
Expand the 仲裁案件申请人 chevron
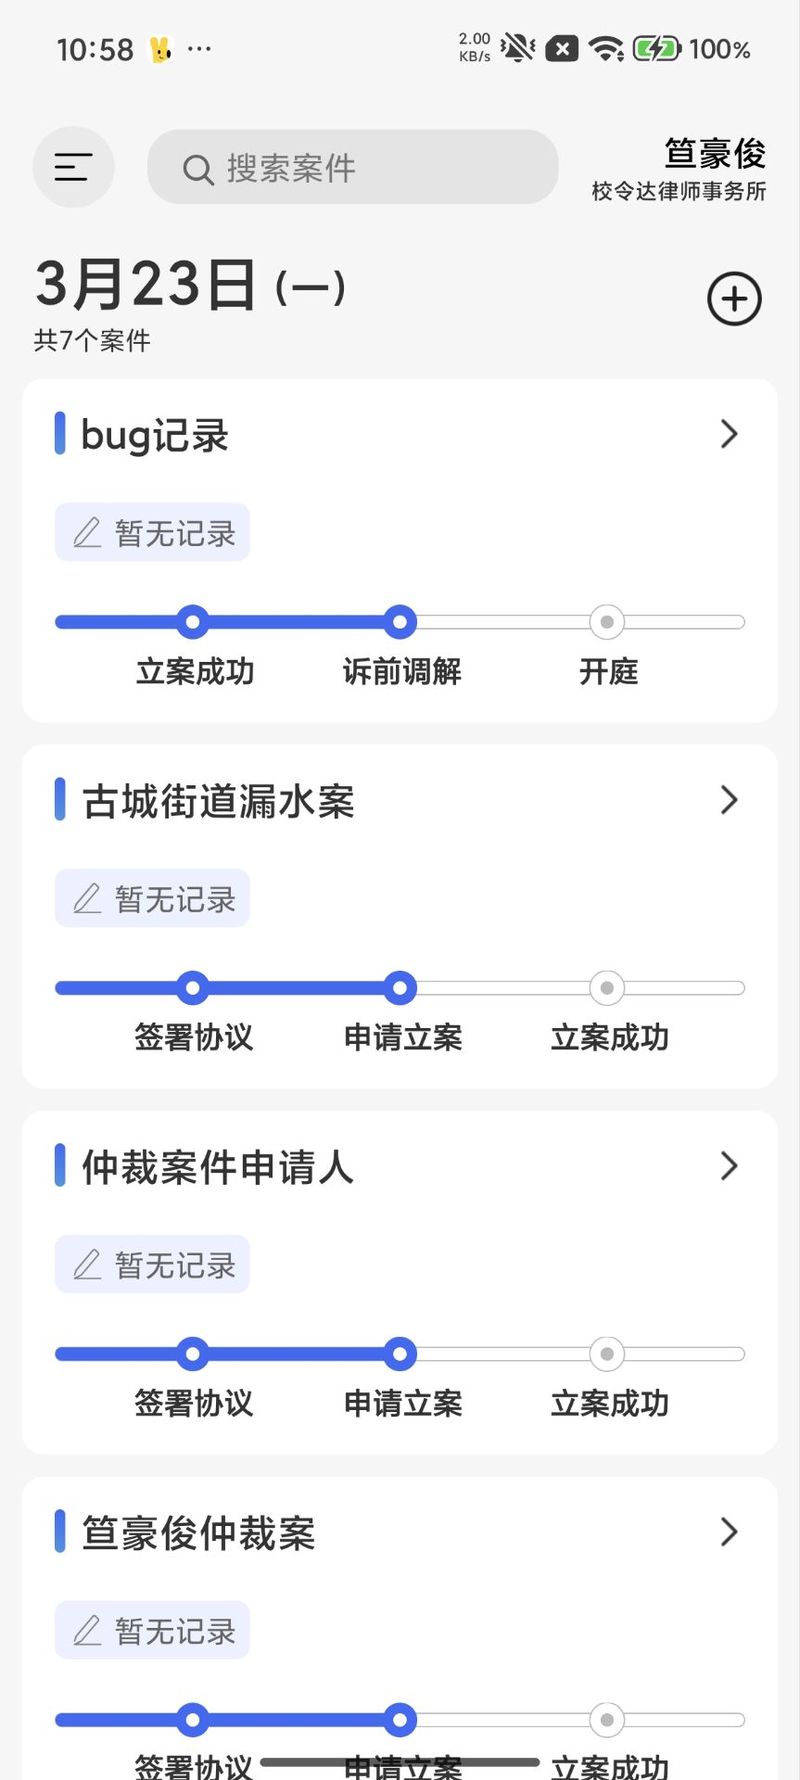pos(729,1166)
